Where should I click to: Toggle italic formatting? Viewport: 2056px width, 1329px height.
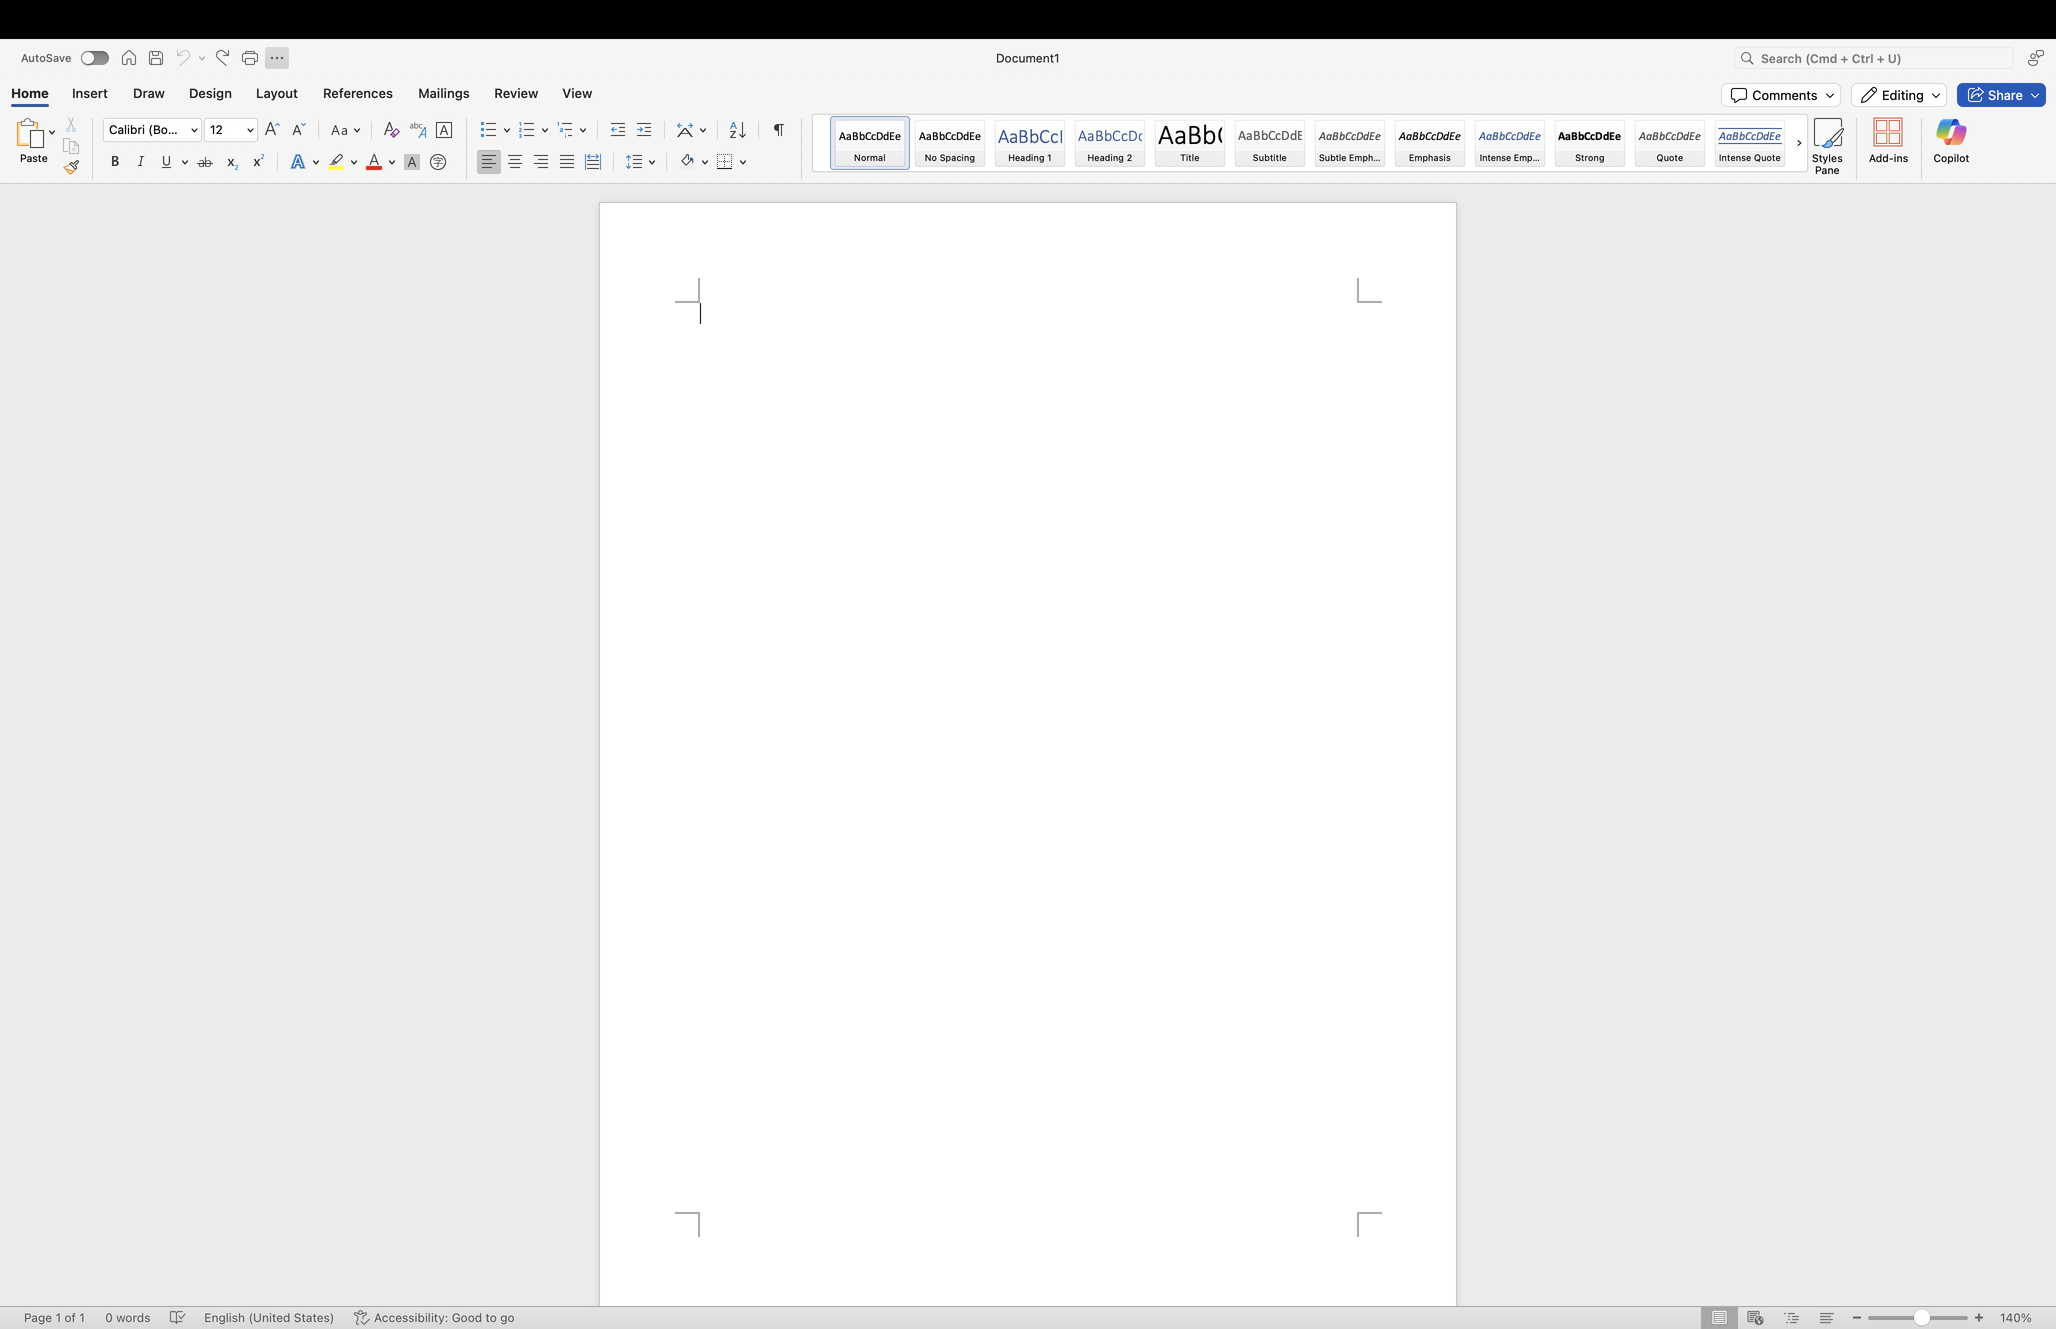(x=141, y=162)
